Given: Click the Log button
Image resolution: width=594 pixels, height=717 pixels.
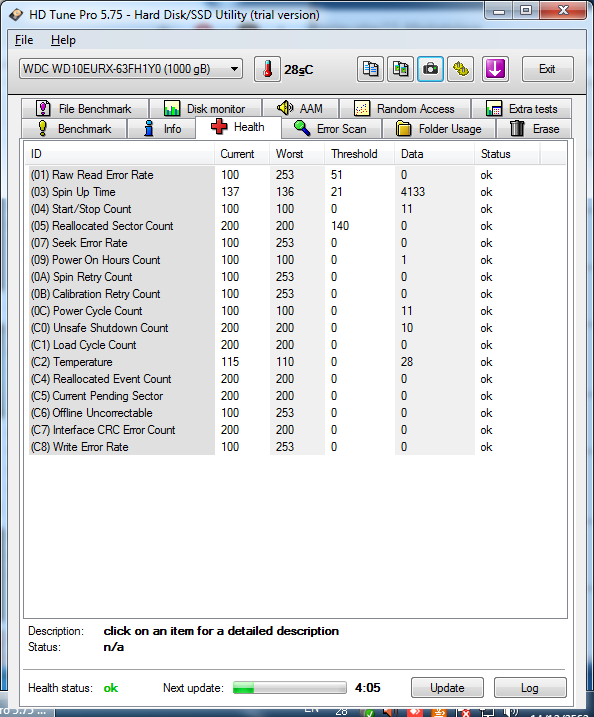Looking at the screenshot, I should coord(530,688).
